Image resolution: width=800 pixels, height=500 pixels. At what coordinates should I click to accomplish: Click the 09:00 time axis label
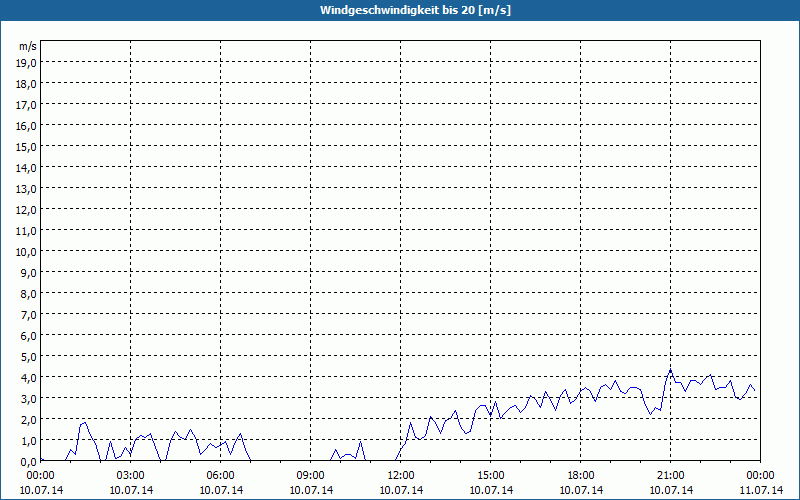point(311,476)
